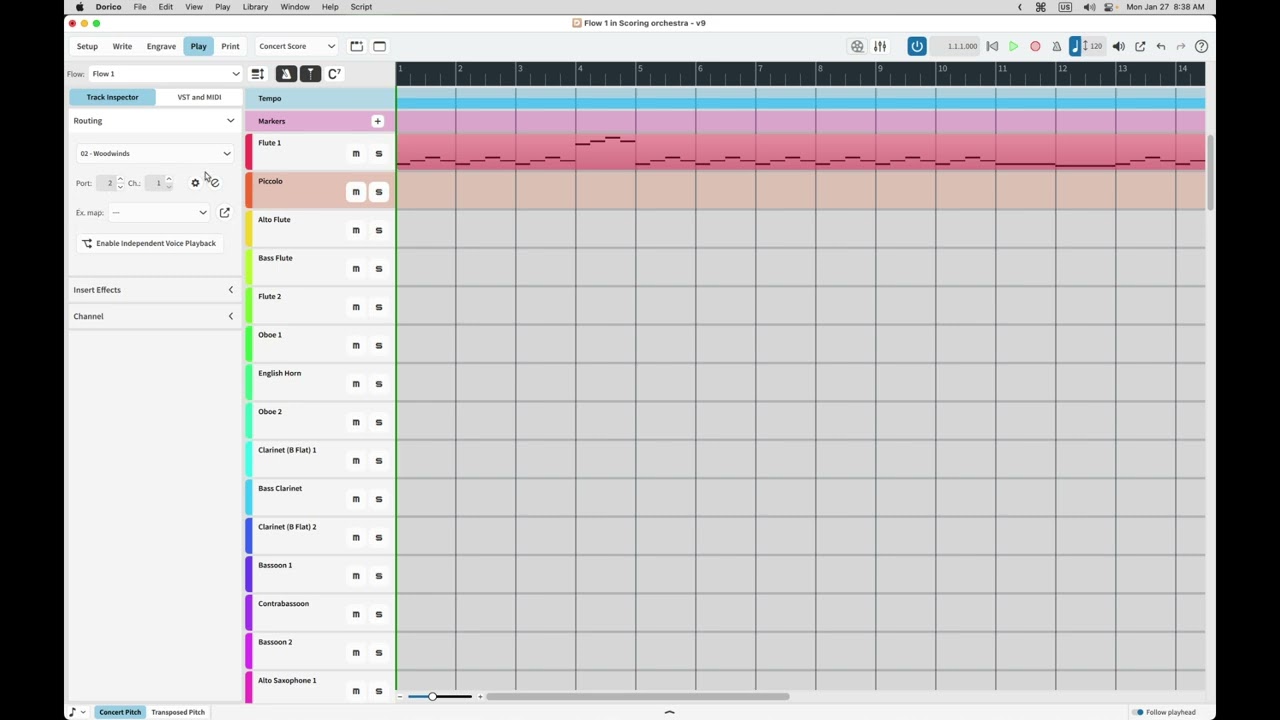This screenshot has width=1280, height=720.
Task: Click the speaker audio icon in toolbar
Action: click(1119, 46)
